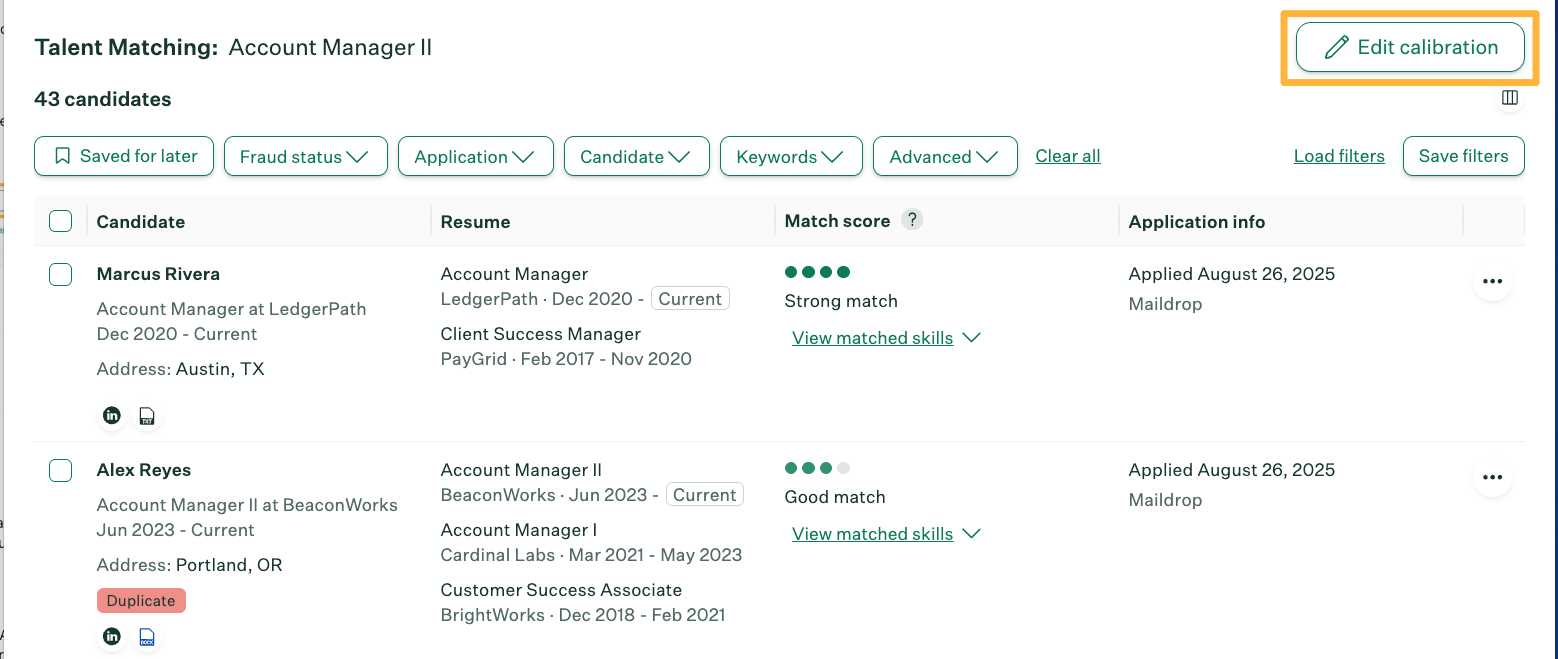The width and height of the screenshot is (1558, 659).
Task: Open the Keywords filter dropdown
Action: coord(791,156)
